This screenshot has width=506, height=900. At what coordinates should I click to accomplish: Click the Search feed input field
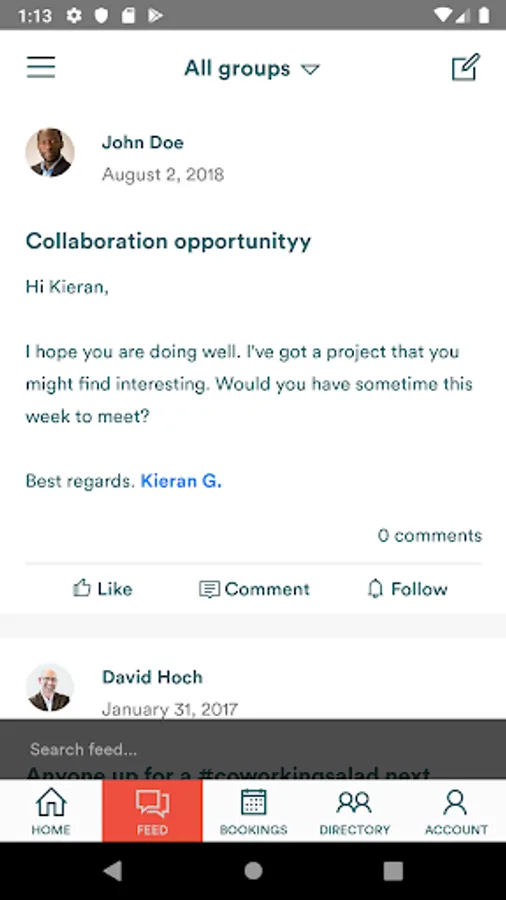pyautogui.click(x=253, y=749)
